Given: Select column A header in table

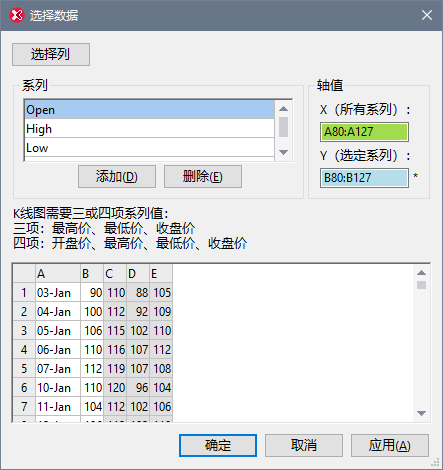Looking at the screenshot, I should click(58, 274).
